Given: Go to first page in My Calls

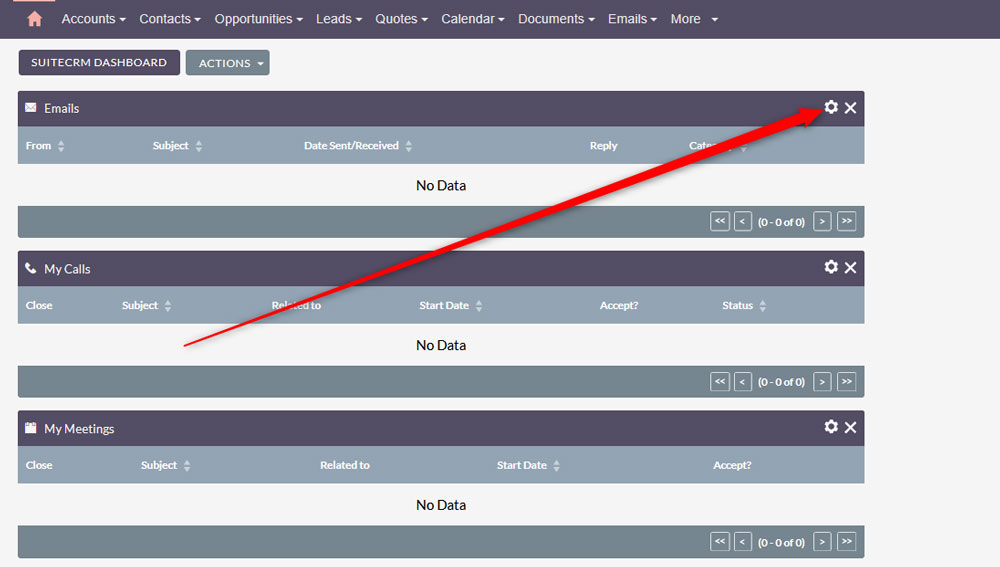Looking at the screenshot, I should coord(719,381).
